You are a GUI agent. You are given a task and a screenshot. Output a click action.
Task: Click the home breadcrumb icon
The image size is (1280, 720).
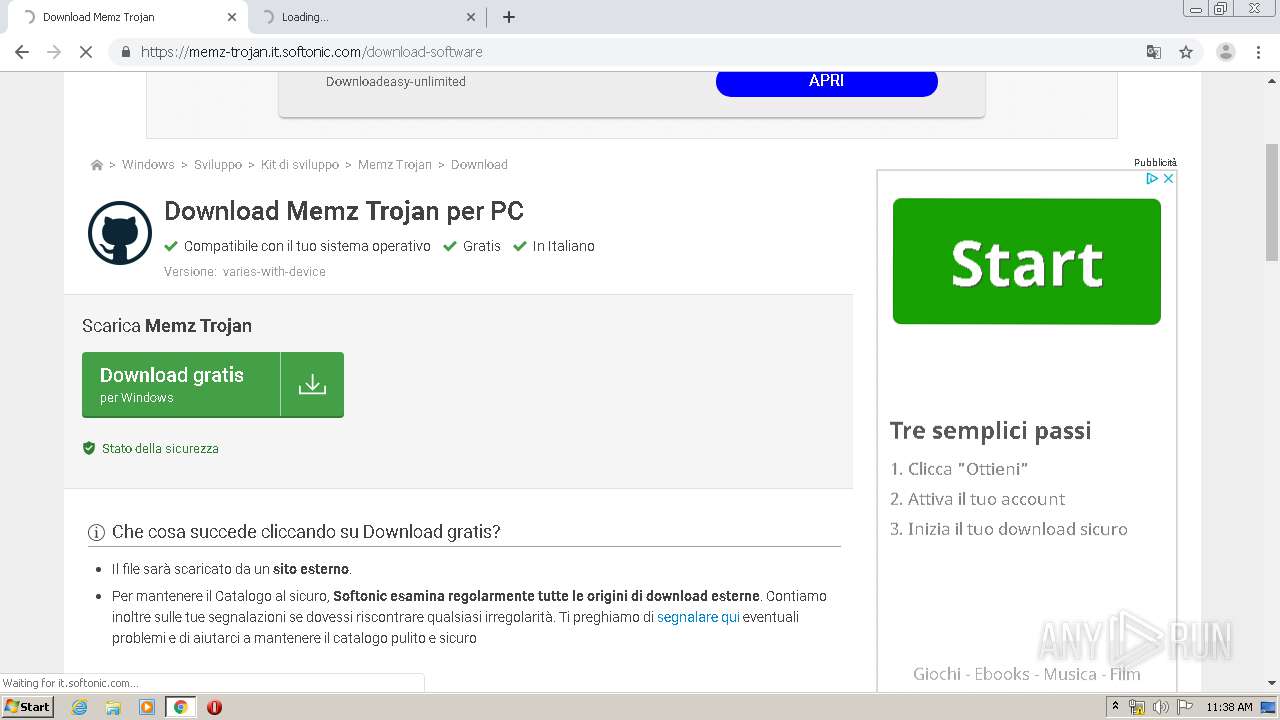click(x=97, y=165)
